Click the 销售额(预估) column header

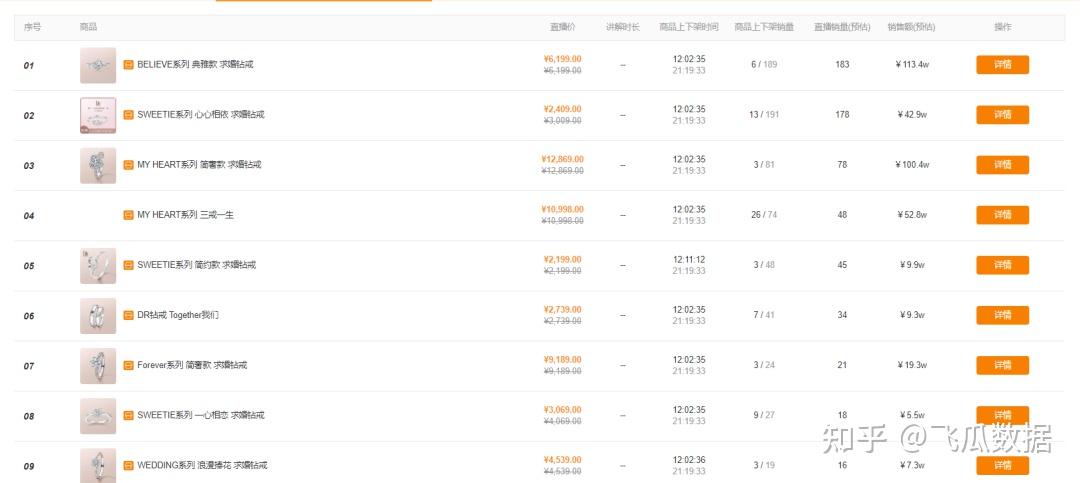(x=911, y=27)
